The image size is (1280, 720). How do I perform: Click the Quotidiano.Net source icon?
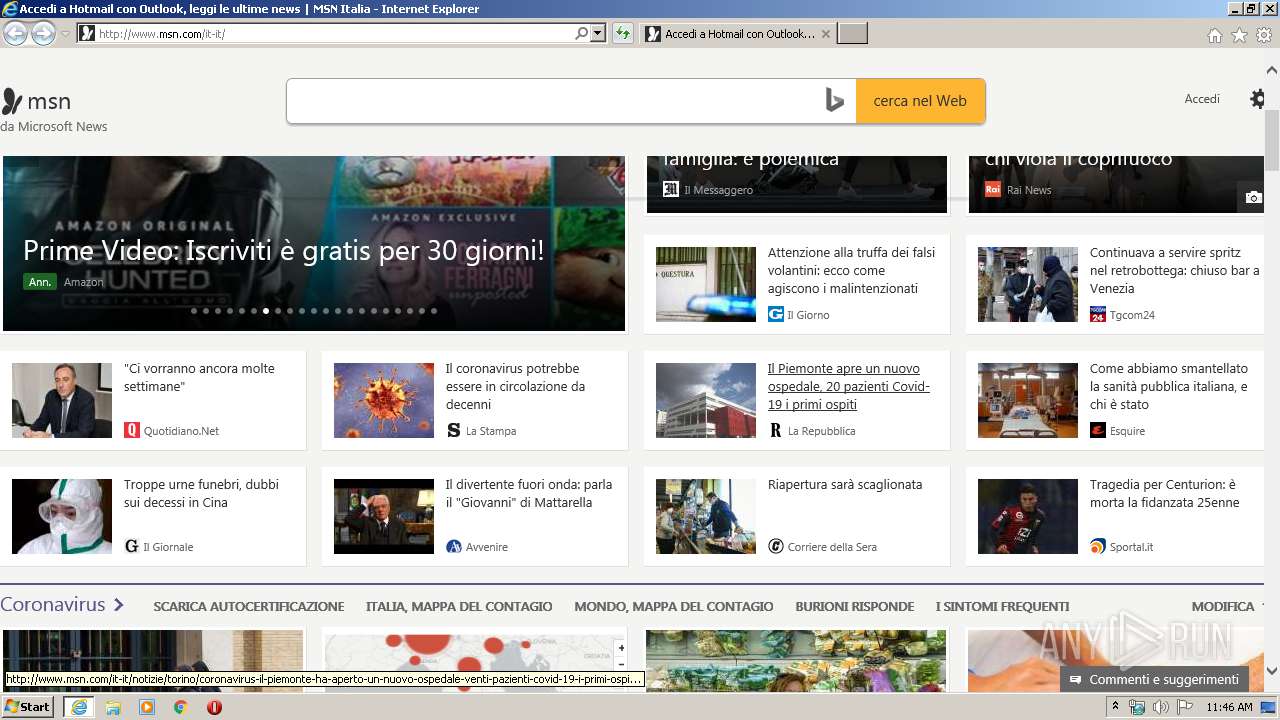pyautogui.click(x=132, y=430)
